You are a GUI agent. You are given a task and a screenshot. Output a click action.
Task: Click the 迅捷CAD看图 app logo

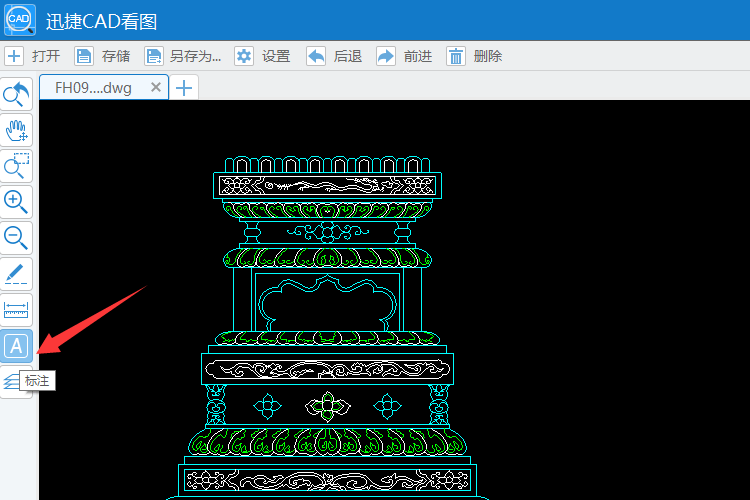click(x=20, y=20)
